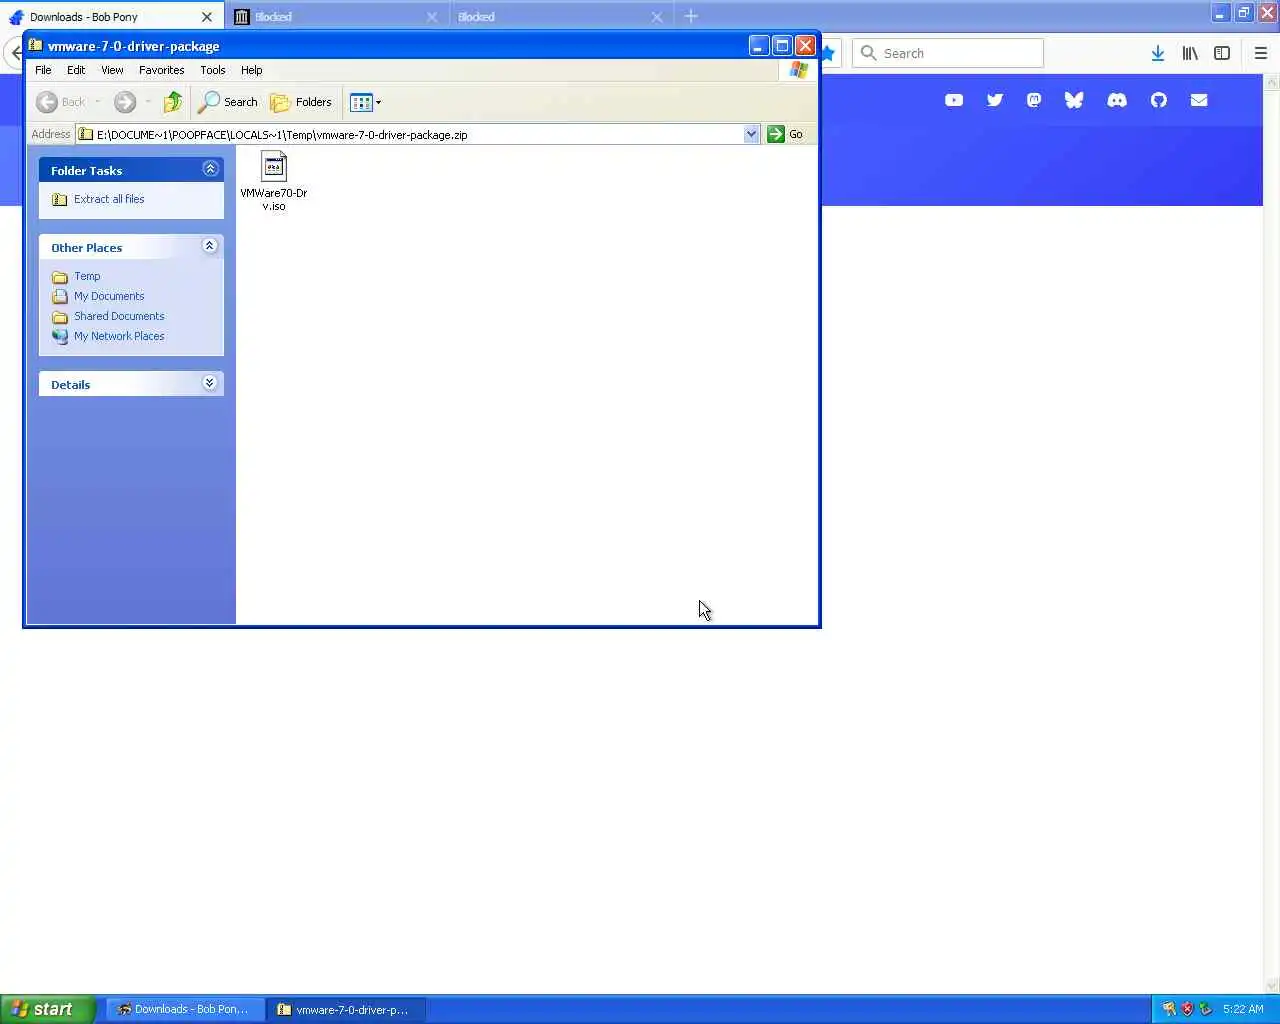The height and width of the screenshot is (1024, 1280).
Task: Click the YouTube icon on webpage
Action: tap(954, 100)
